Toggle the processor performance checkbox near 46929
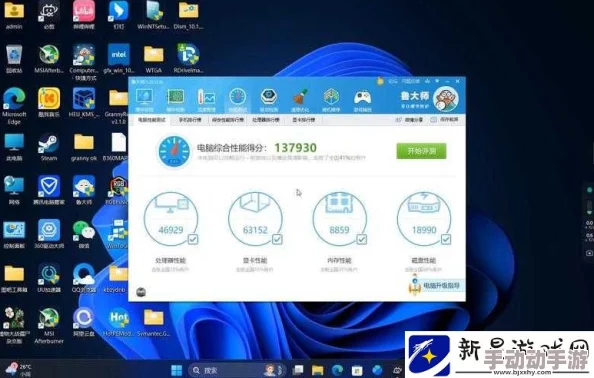 pos(193,239)
